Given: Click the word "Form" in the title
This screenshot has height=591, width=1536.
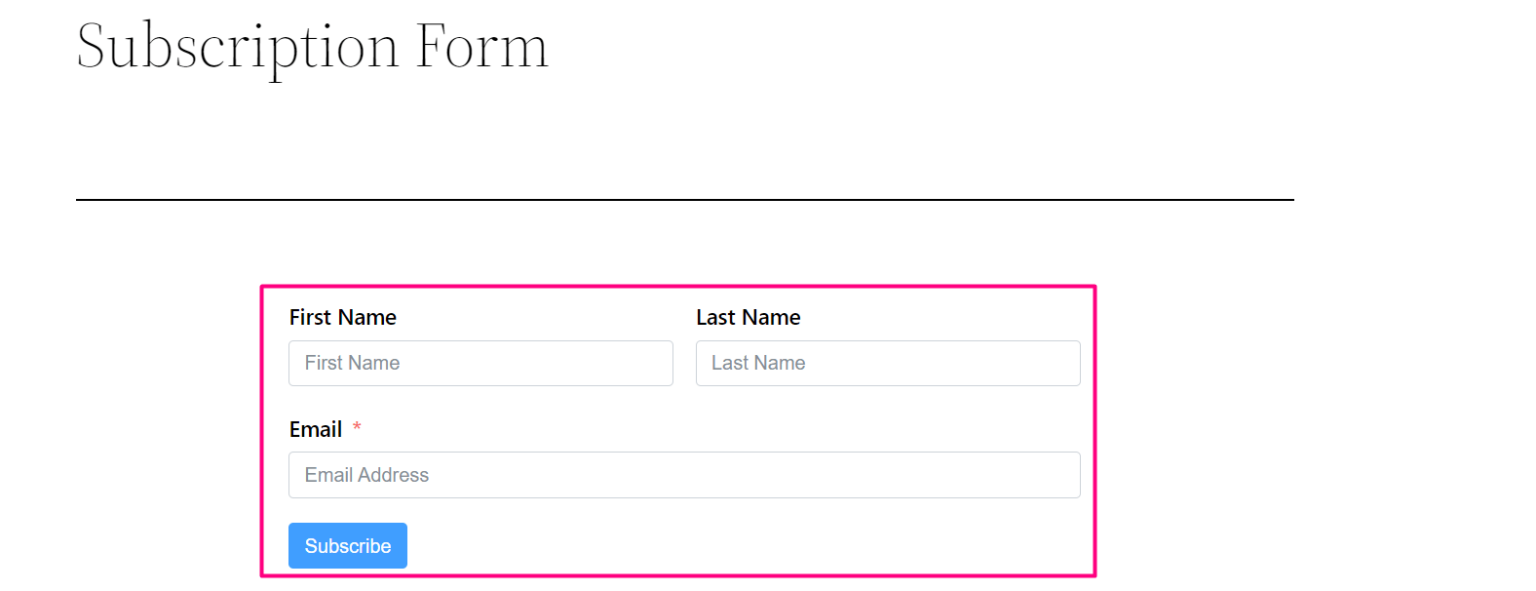Looking at the screenshot, I should coord(482,46).
